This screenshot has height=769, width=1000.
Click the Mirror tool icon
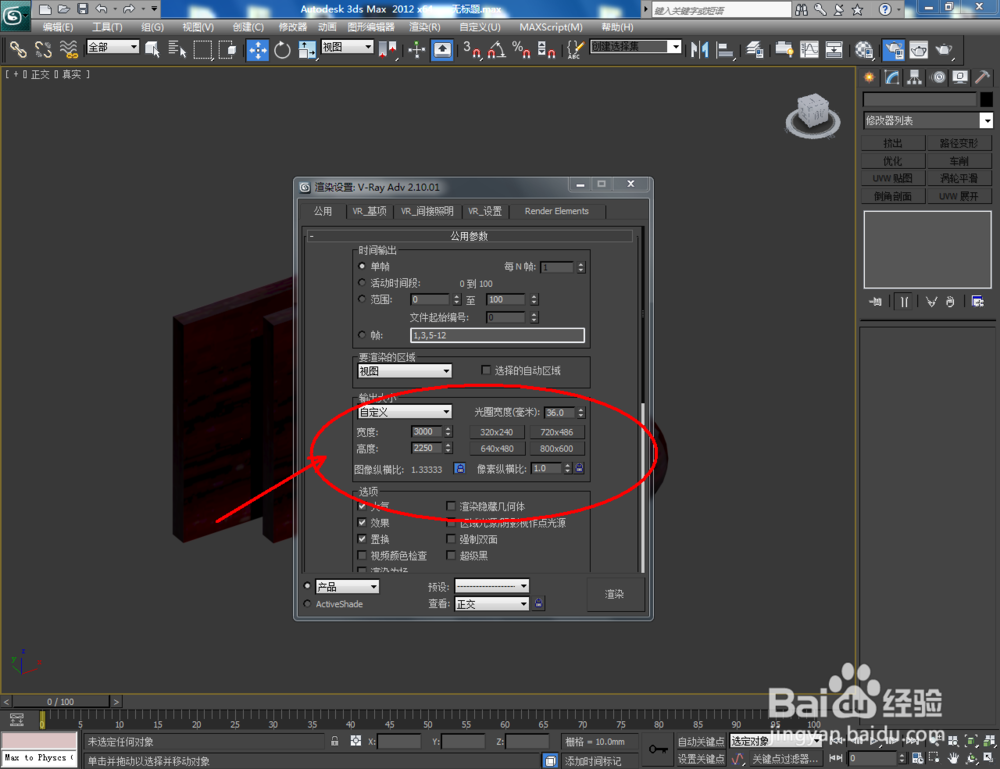click(700, 50)
